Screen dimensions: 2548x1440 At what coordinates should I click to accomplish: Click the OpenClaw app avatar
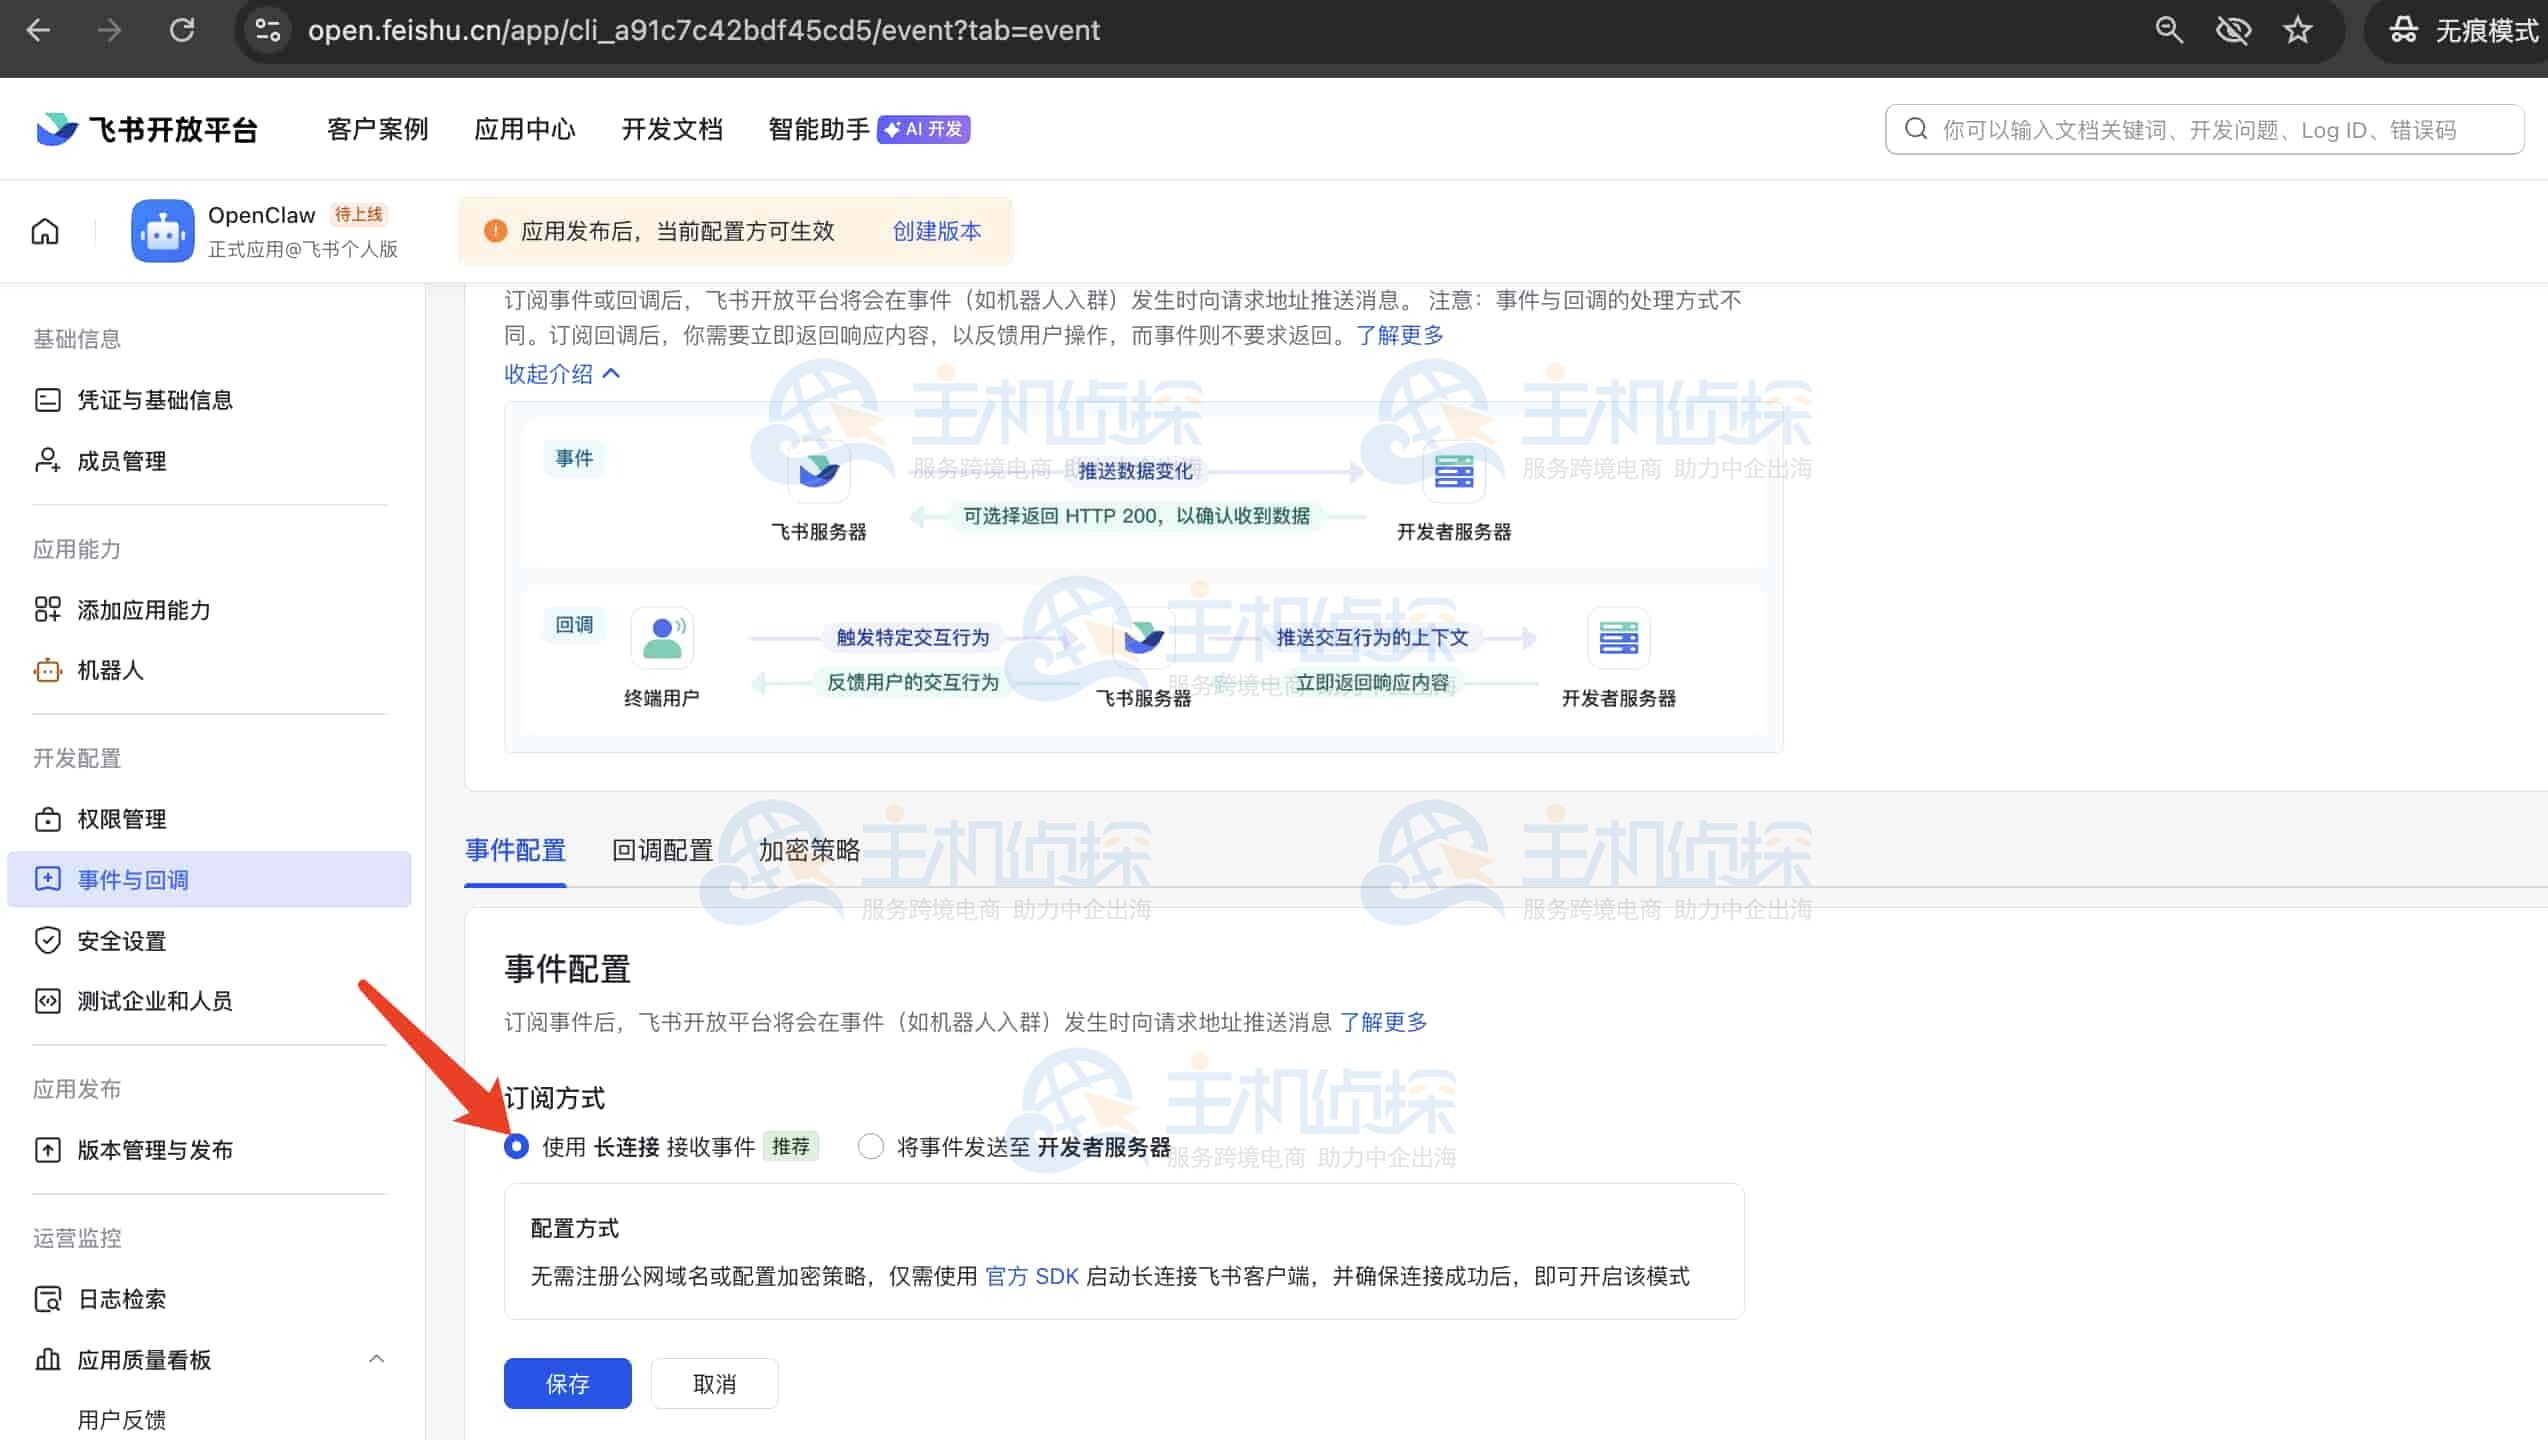(162, 230)
